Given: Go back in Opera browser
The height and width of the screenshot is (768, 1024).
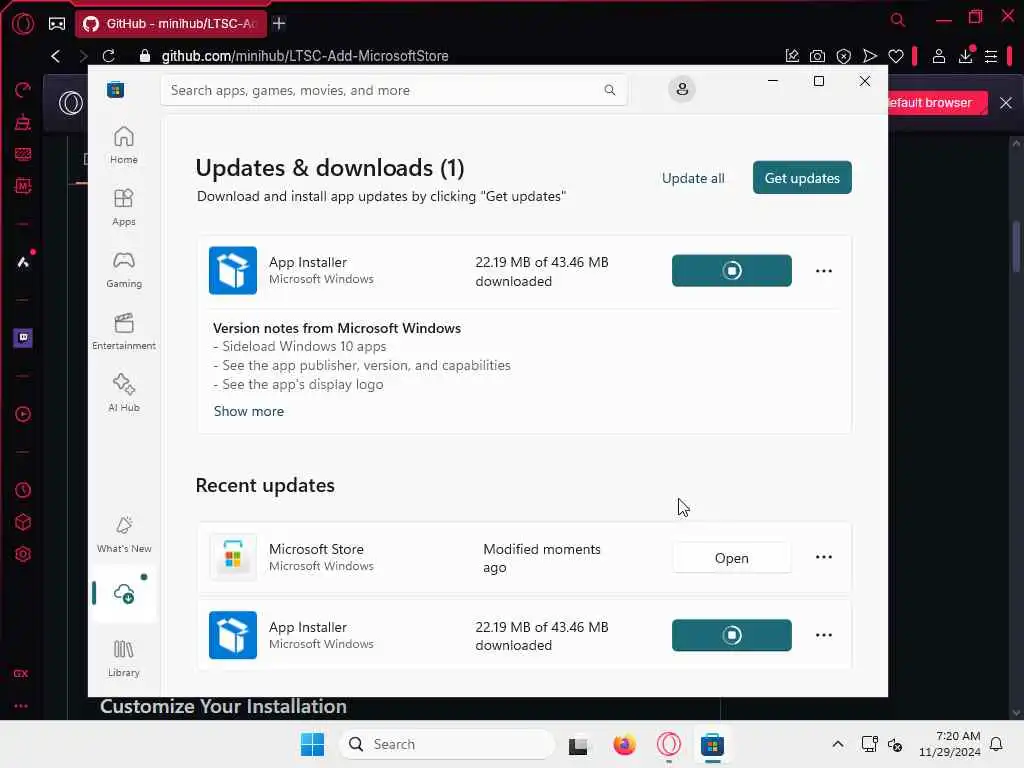Looking at the screenshot, I should [x=56, y=56].
